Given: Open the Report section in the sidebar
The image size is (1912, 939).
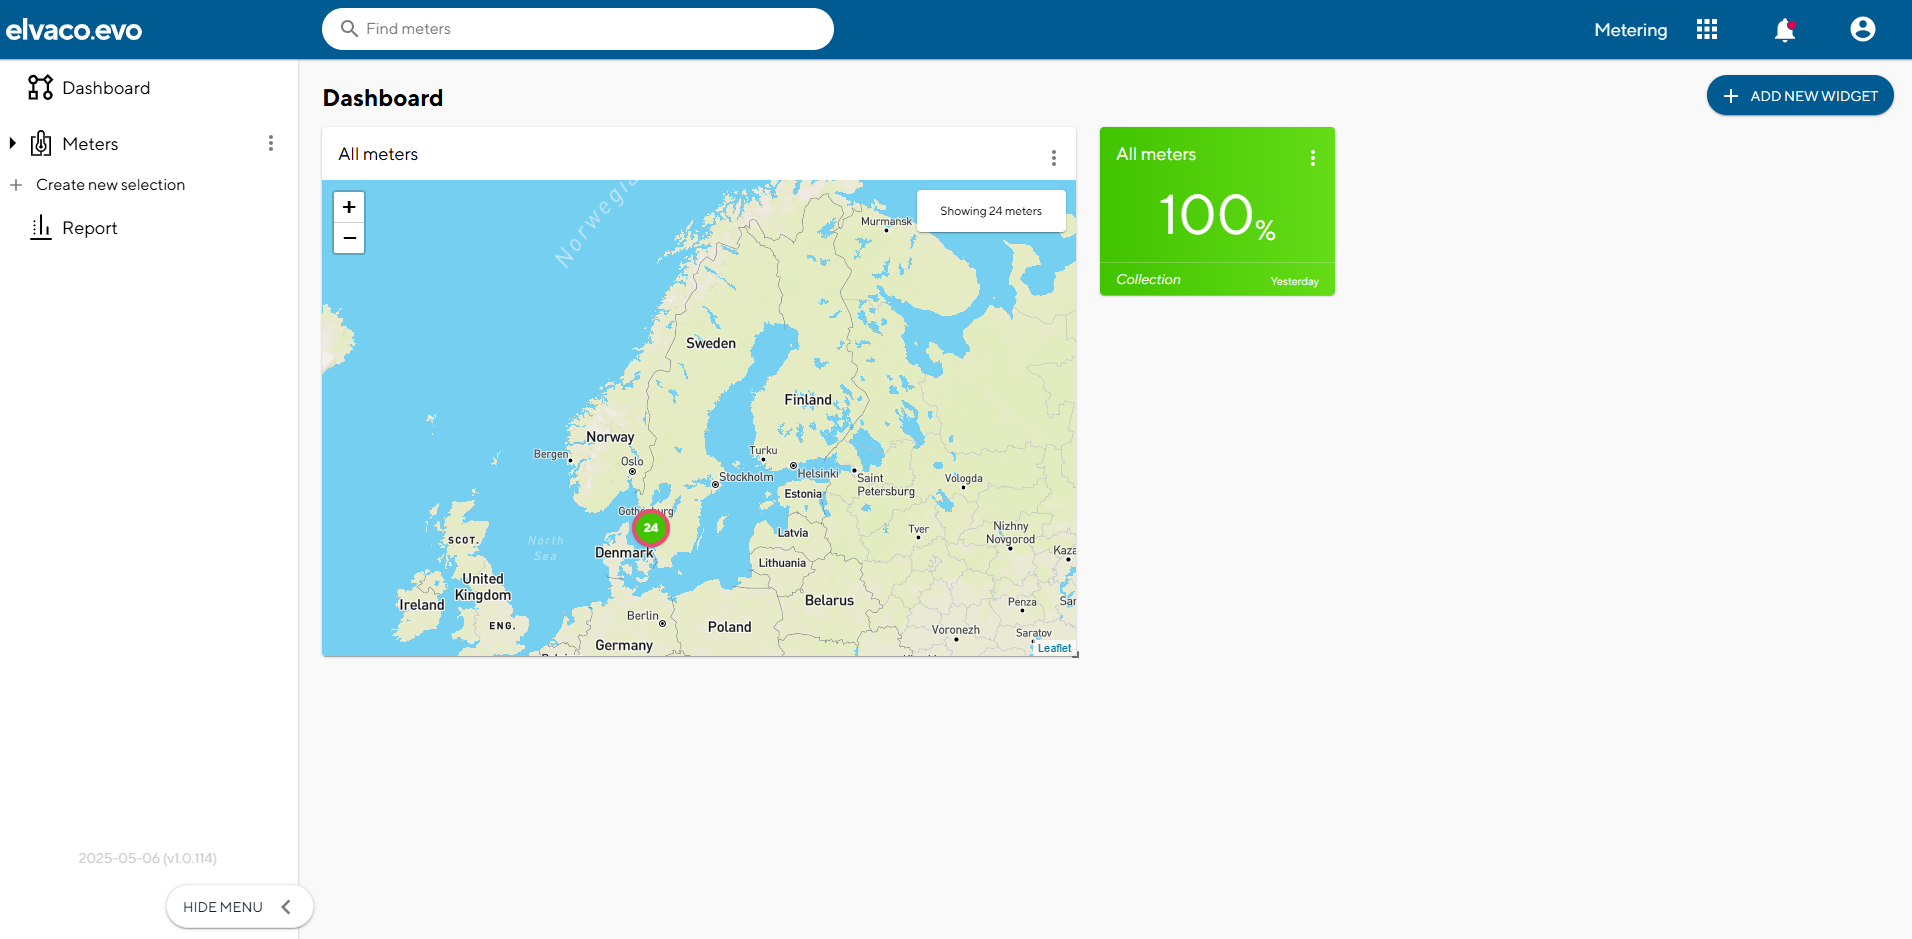Looking at the screenshot, I should coord(89,227).
